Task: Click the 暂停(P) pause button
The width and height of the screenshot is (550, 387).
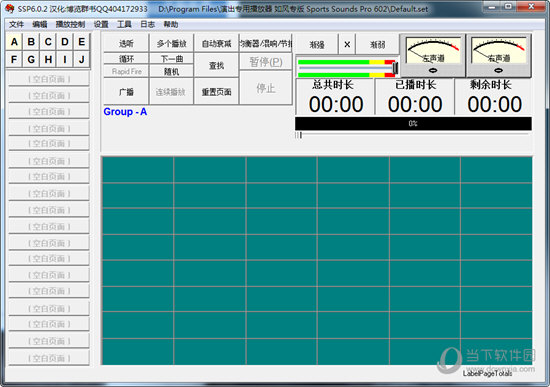Action: click(x=266, y=62)
